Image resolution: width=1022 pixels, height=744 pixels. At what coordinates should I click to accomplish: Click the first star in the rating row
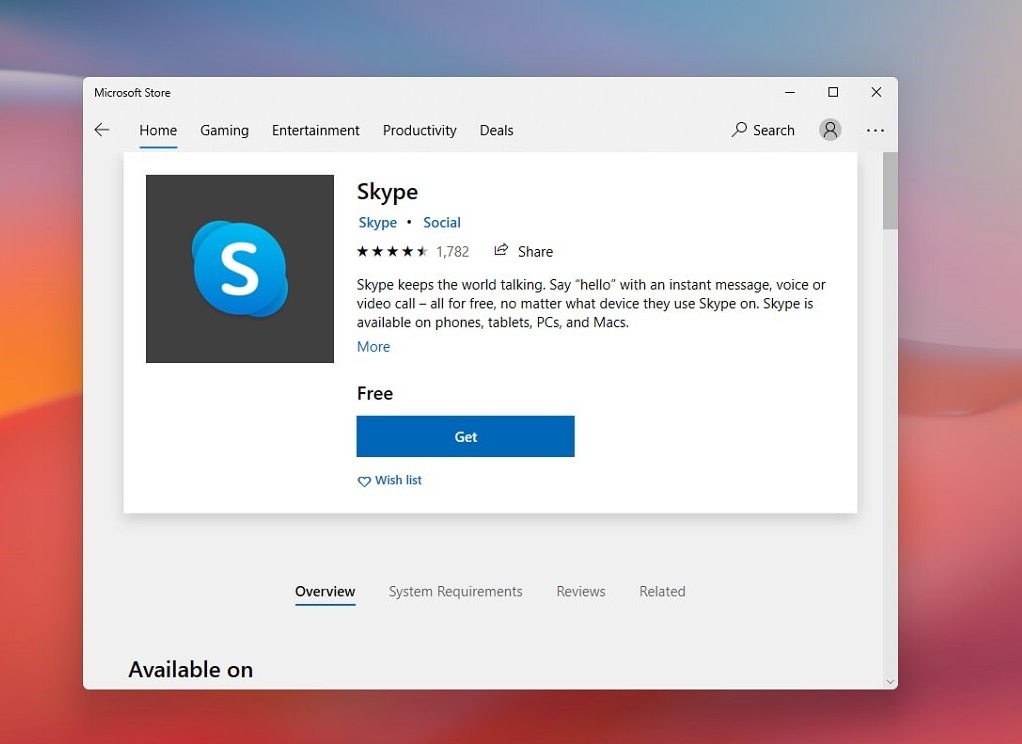click(x=364, y=251)
